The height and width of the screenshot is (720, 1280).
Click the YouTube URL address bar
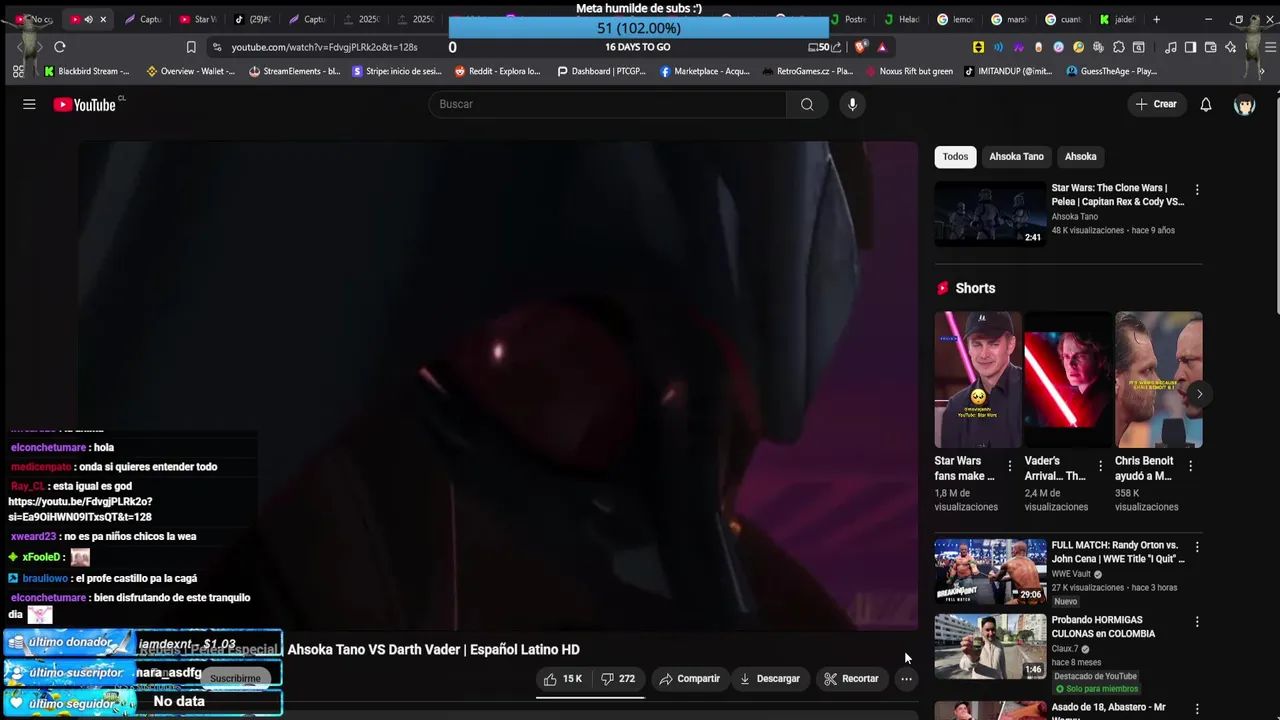[325, 47]
